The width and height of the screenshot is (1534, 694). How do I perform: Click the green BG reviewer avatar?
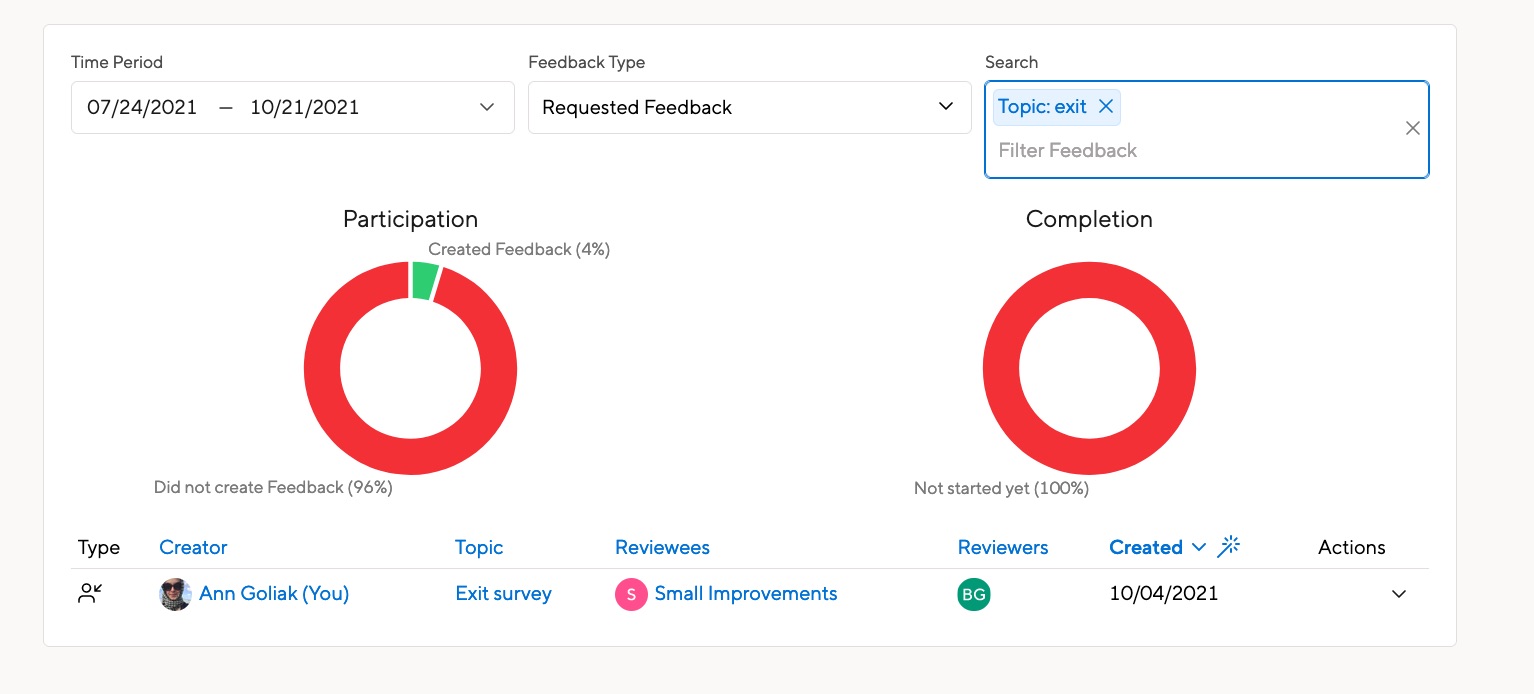973,593
